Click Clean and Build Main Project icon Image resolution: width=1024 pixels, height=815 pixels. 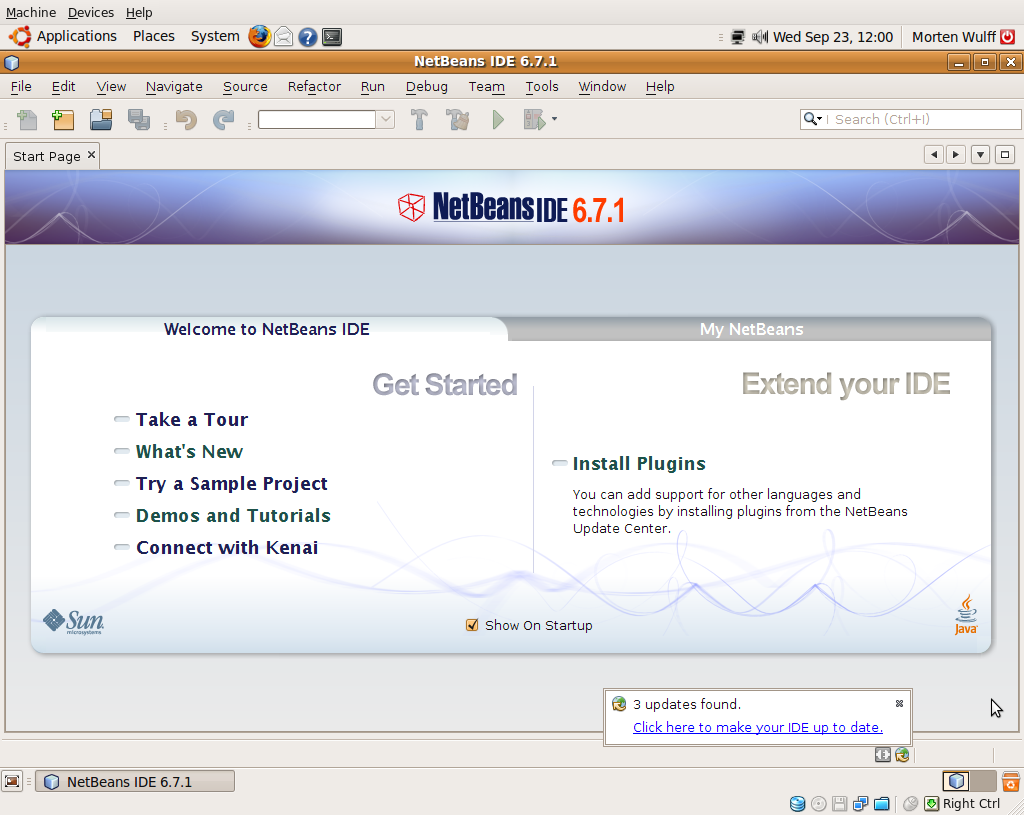(x=457, y=120)
